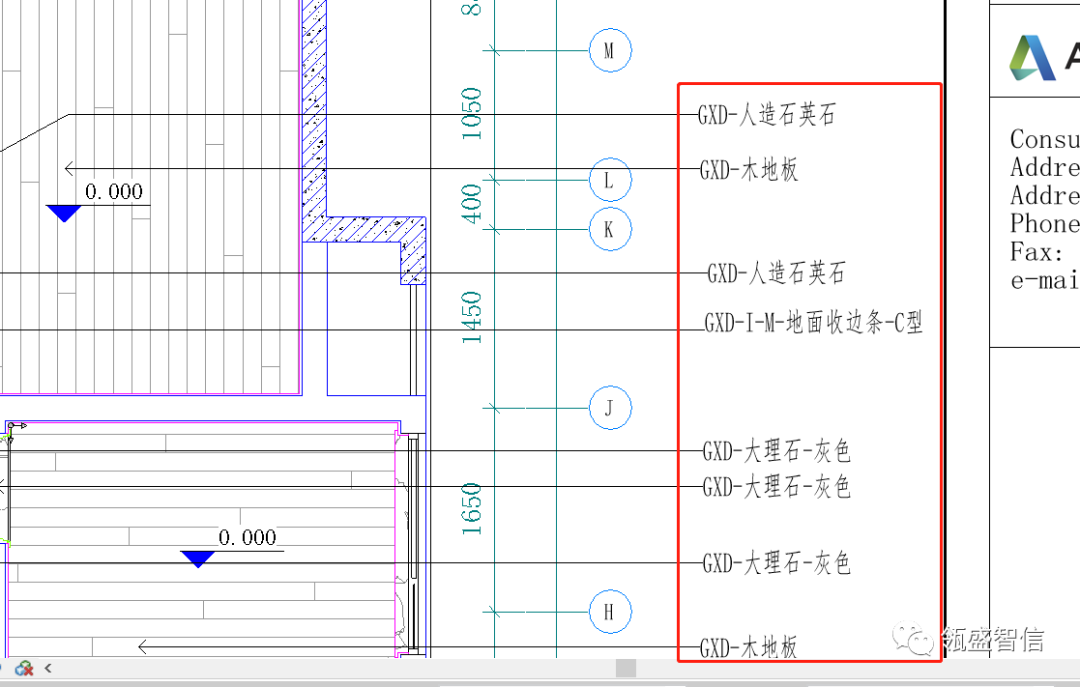Select GXD-大理石-灰色 label just below grid J

click(776, 452)
